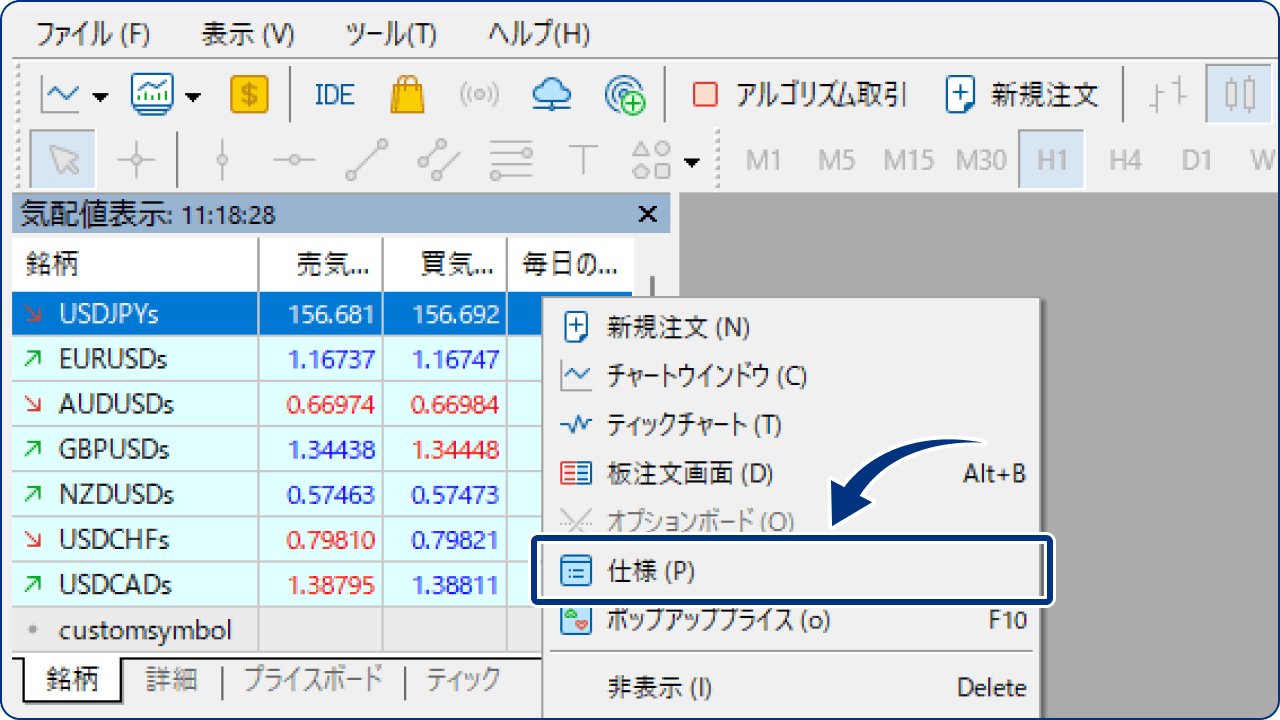Open the line chart type icon
Screen dimensions: 1280x720
click(x=61, y=95)
